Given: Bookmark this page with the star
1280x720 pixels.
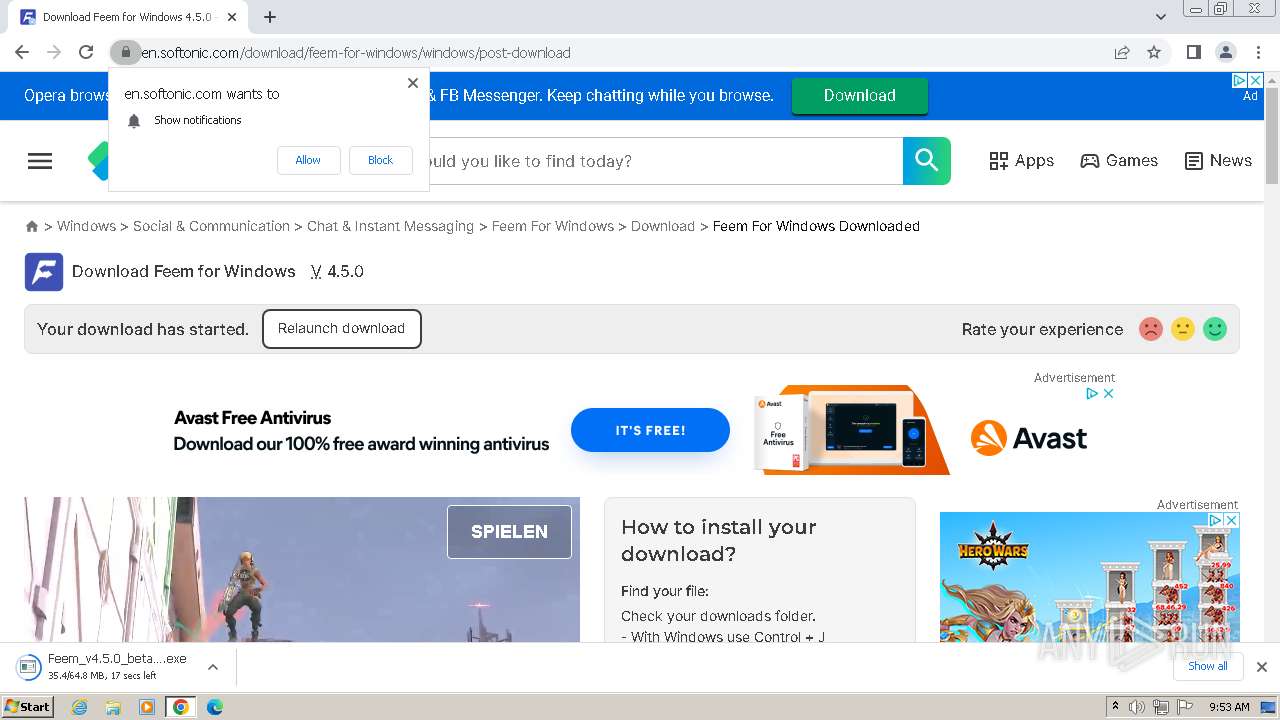Looking at the screenshot, I should (1154, 52).
